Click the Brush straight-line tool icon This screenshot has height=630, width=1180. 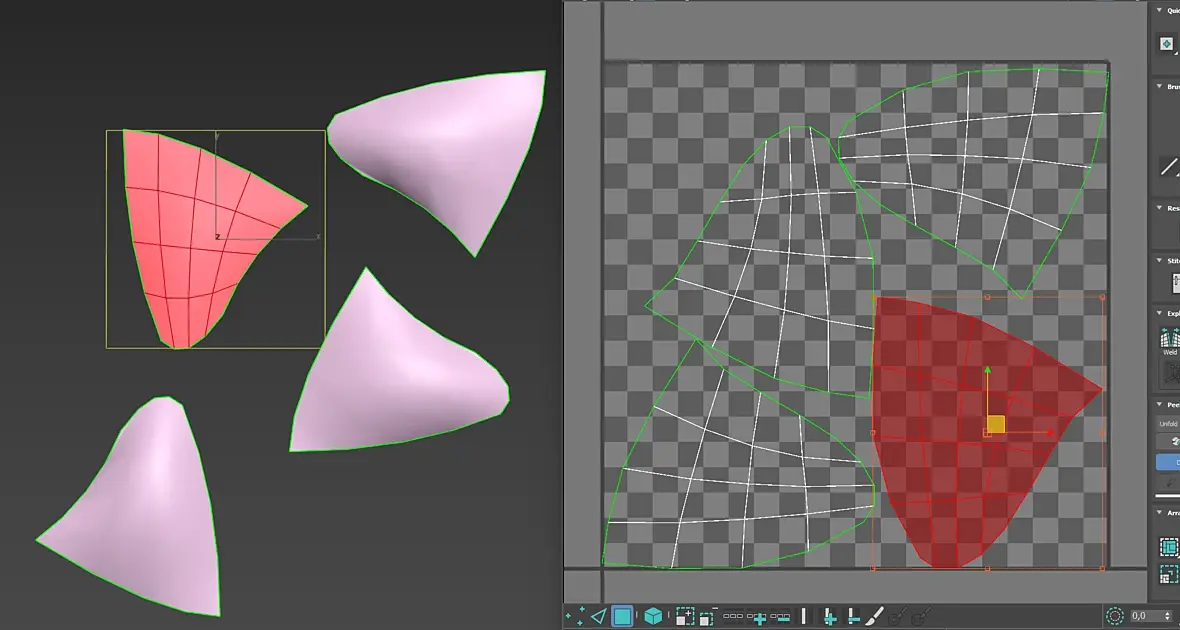point(1169,166)
